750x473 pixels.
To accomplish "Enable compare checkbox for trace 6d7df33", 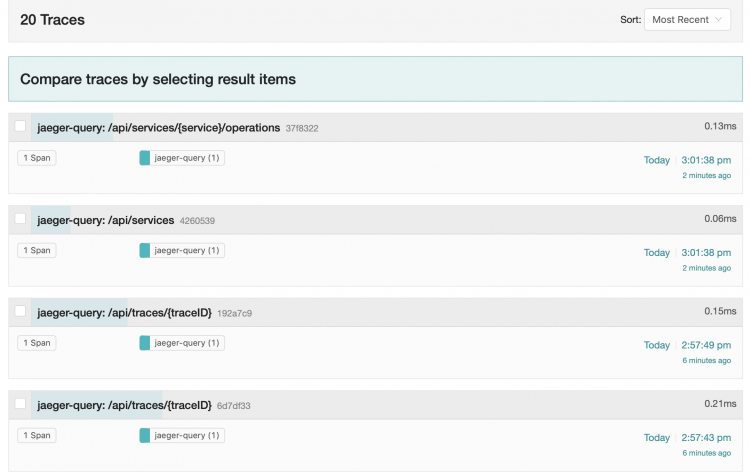I will point(20,404).
